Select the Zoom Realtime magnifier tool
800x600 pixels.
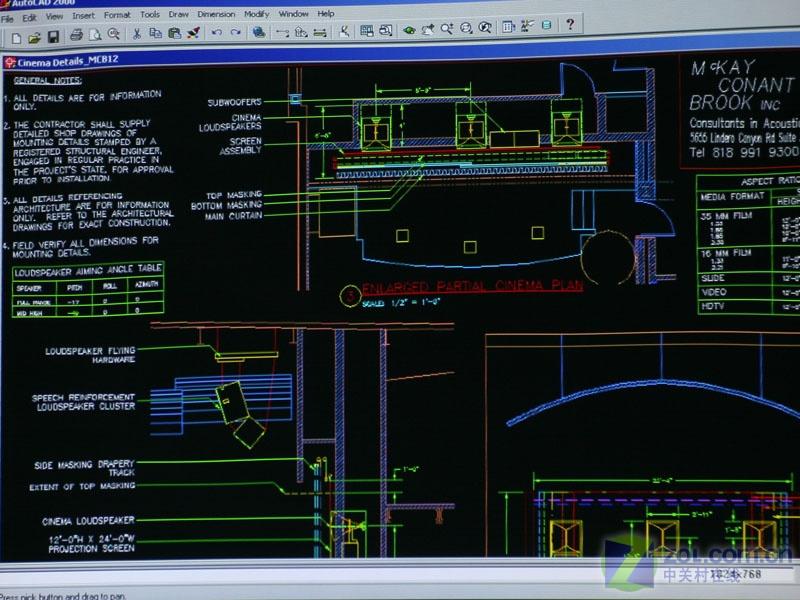pos(447,29)
